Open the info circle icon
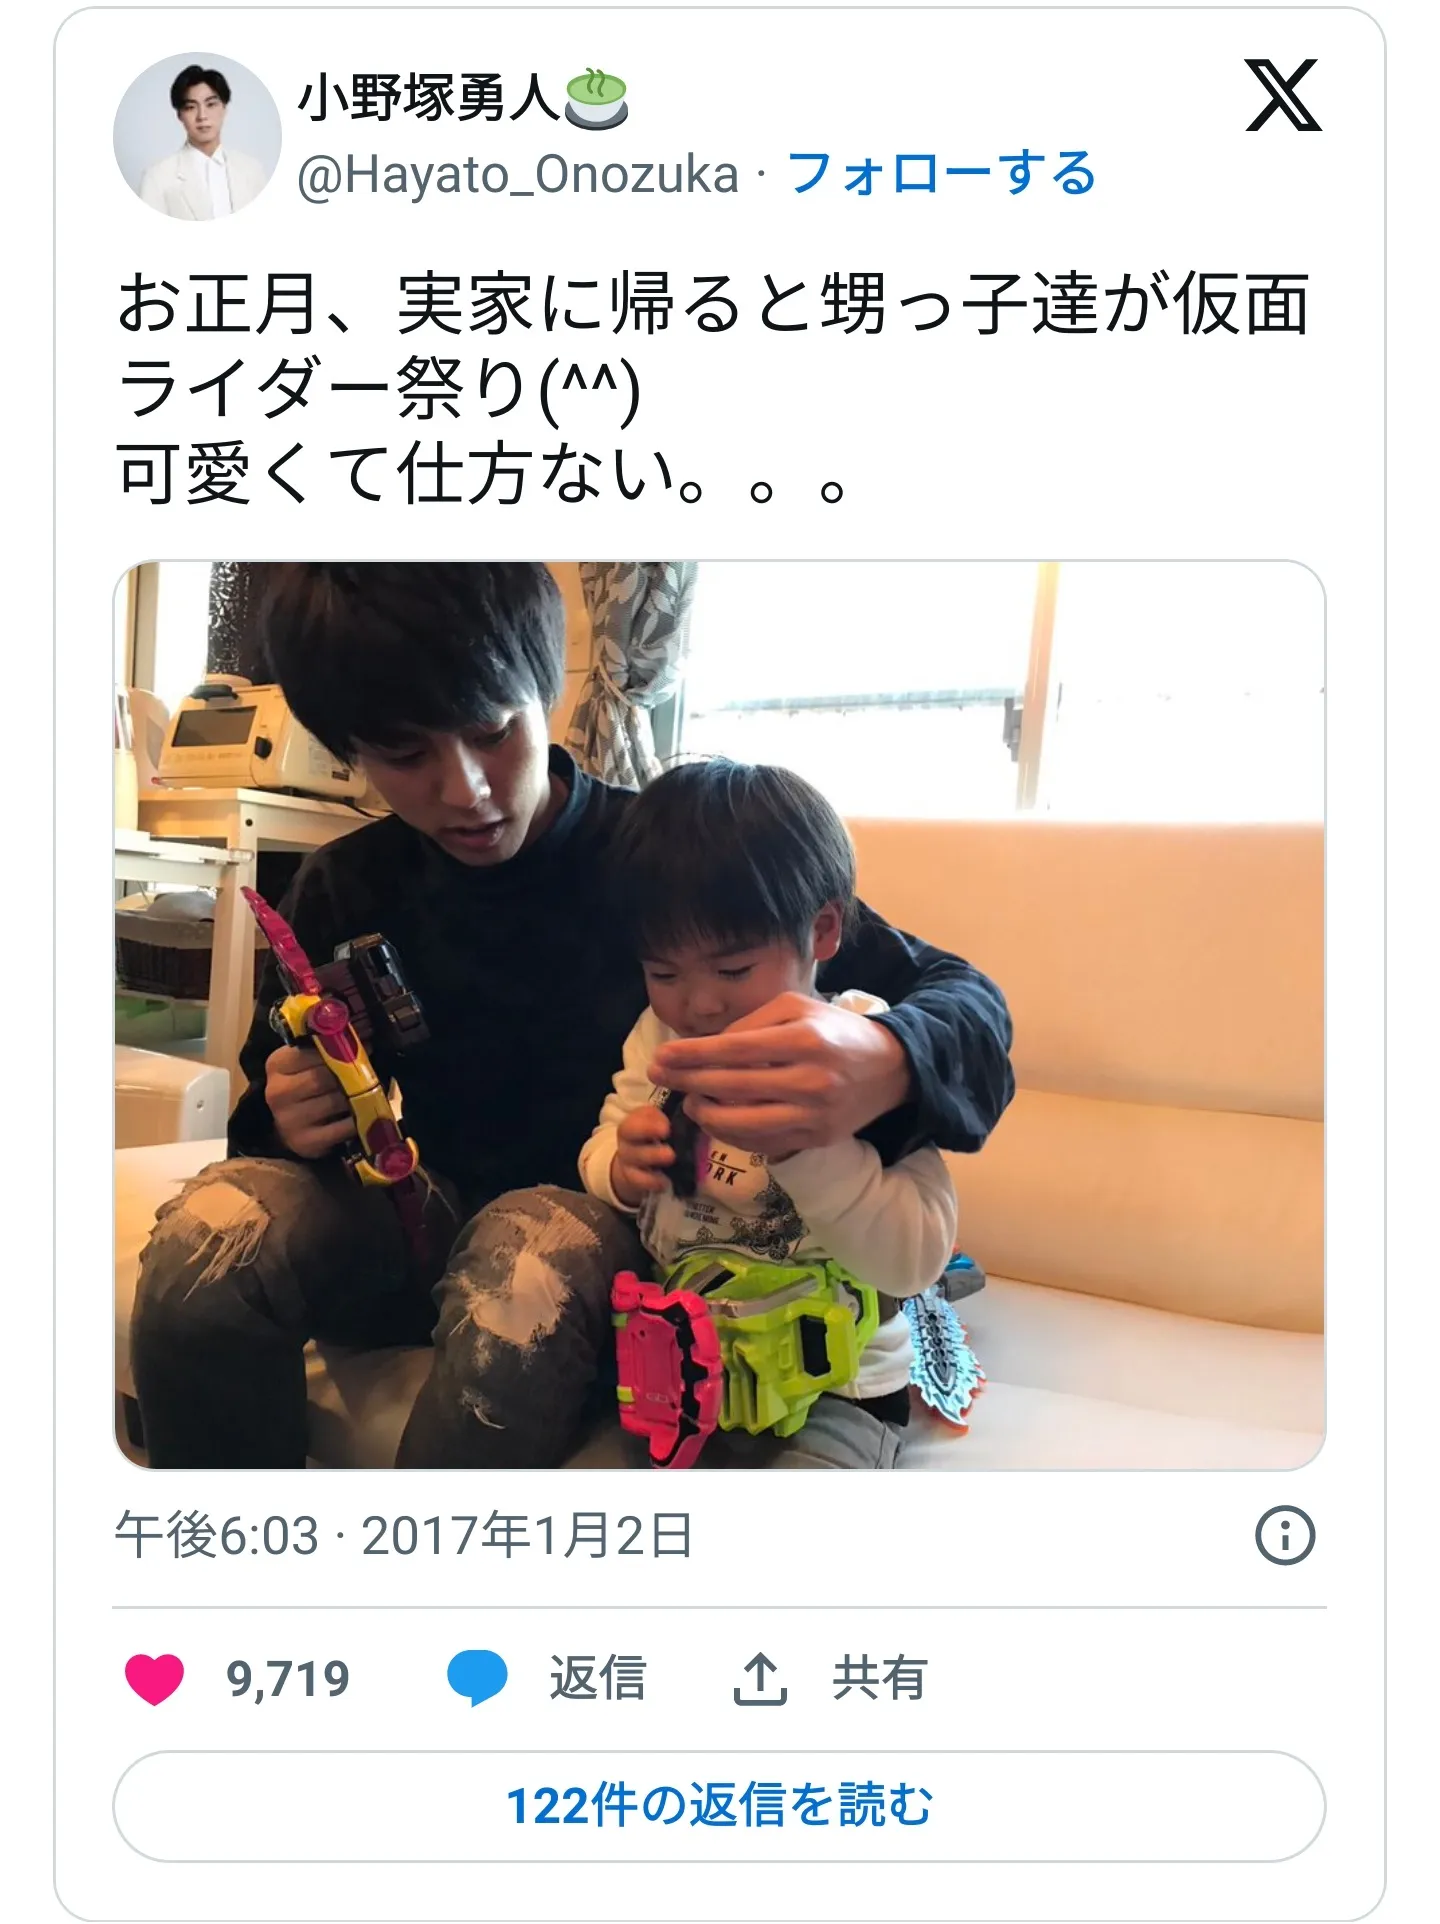The width and height of the screenshot is (1440, 1924). point(1285,1535)
